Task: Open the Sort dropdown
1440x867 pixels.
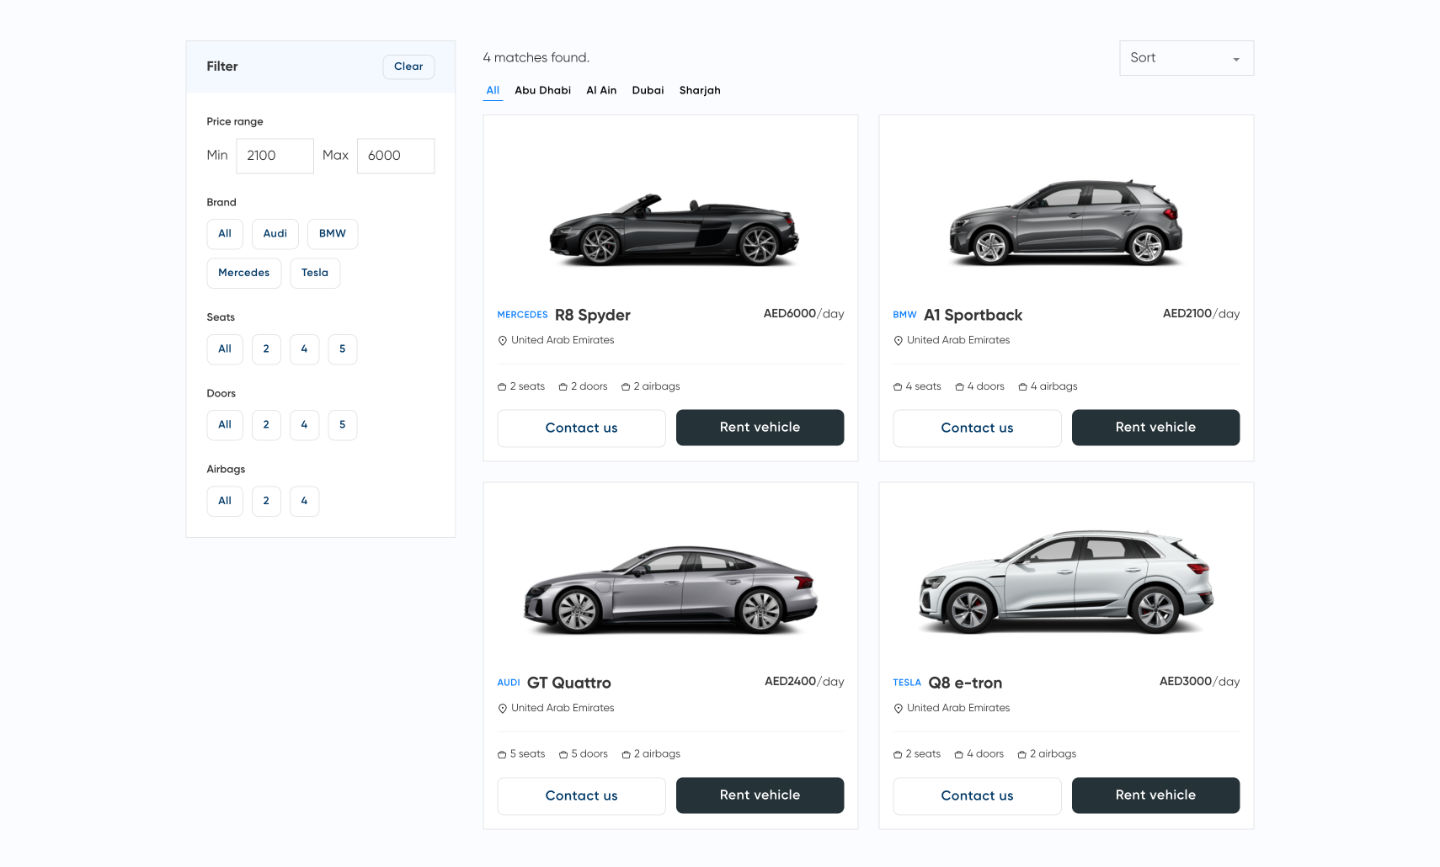Action: (x=1185, y=58)
